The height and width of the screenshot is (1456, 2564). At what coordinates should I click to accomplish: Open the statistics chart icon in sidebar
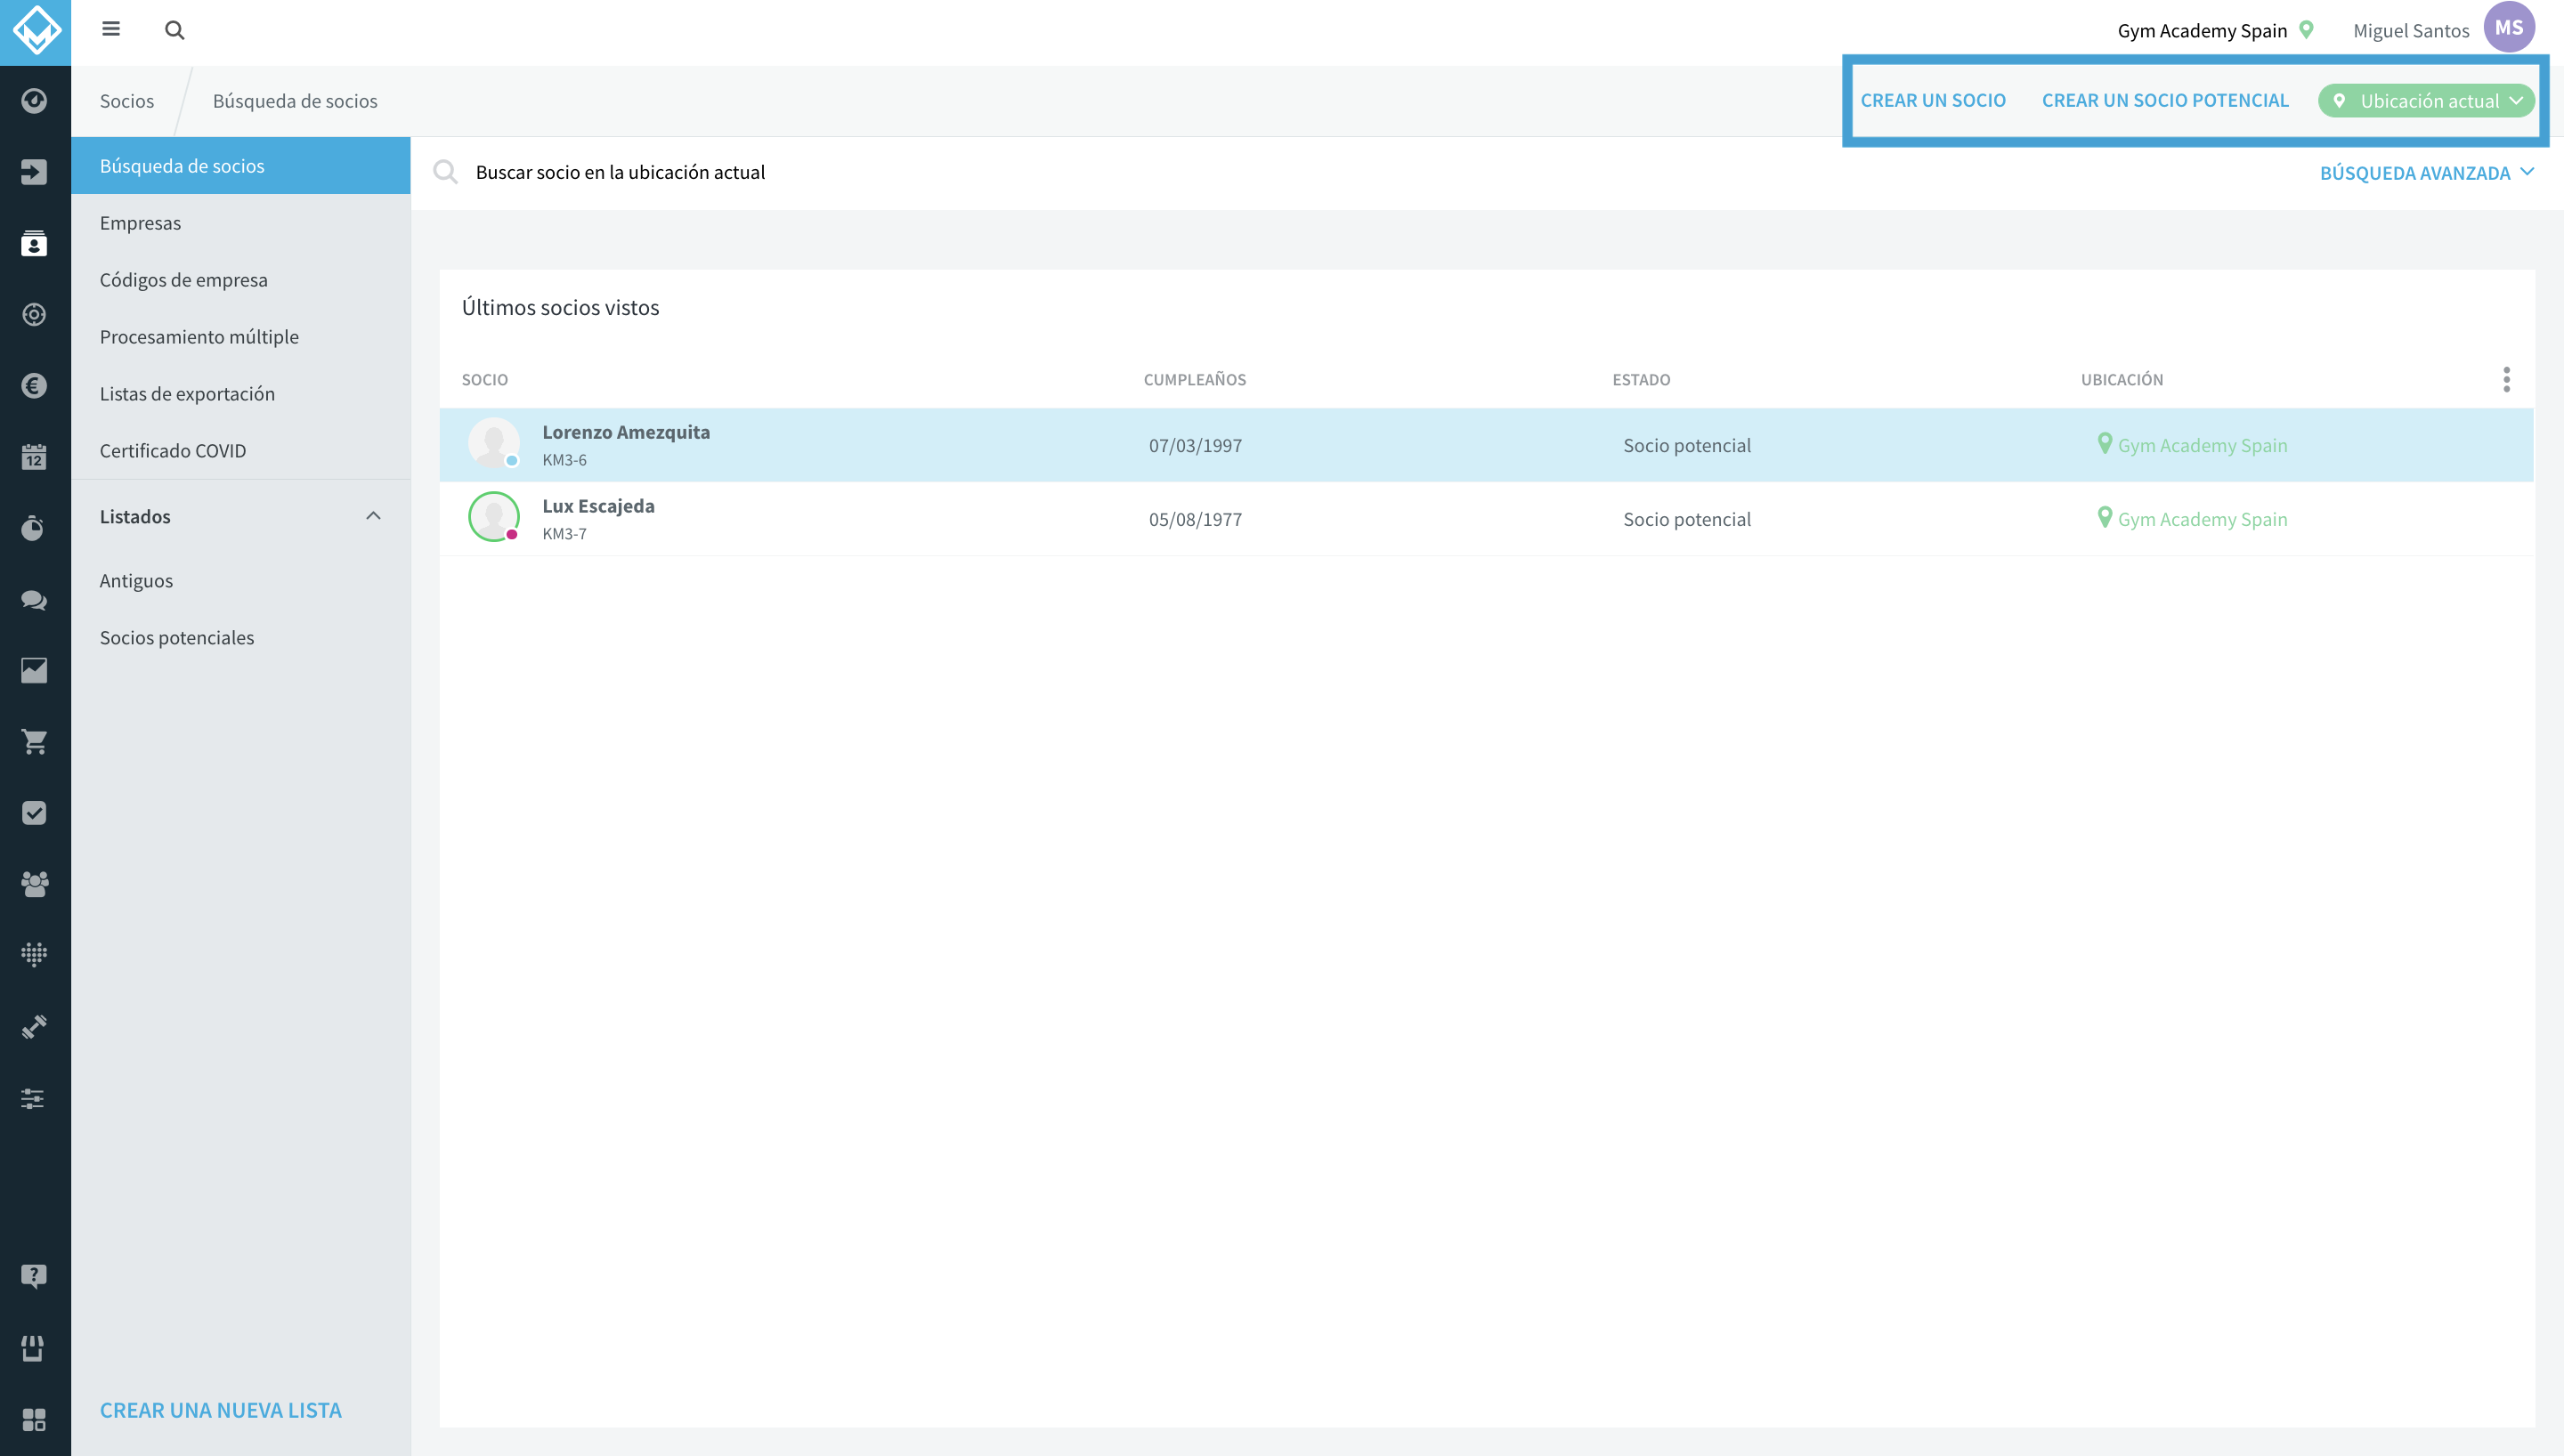point(34,670)
